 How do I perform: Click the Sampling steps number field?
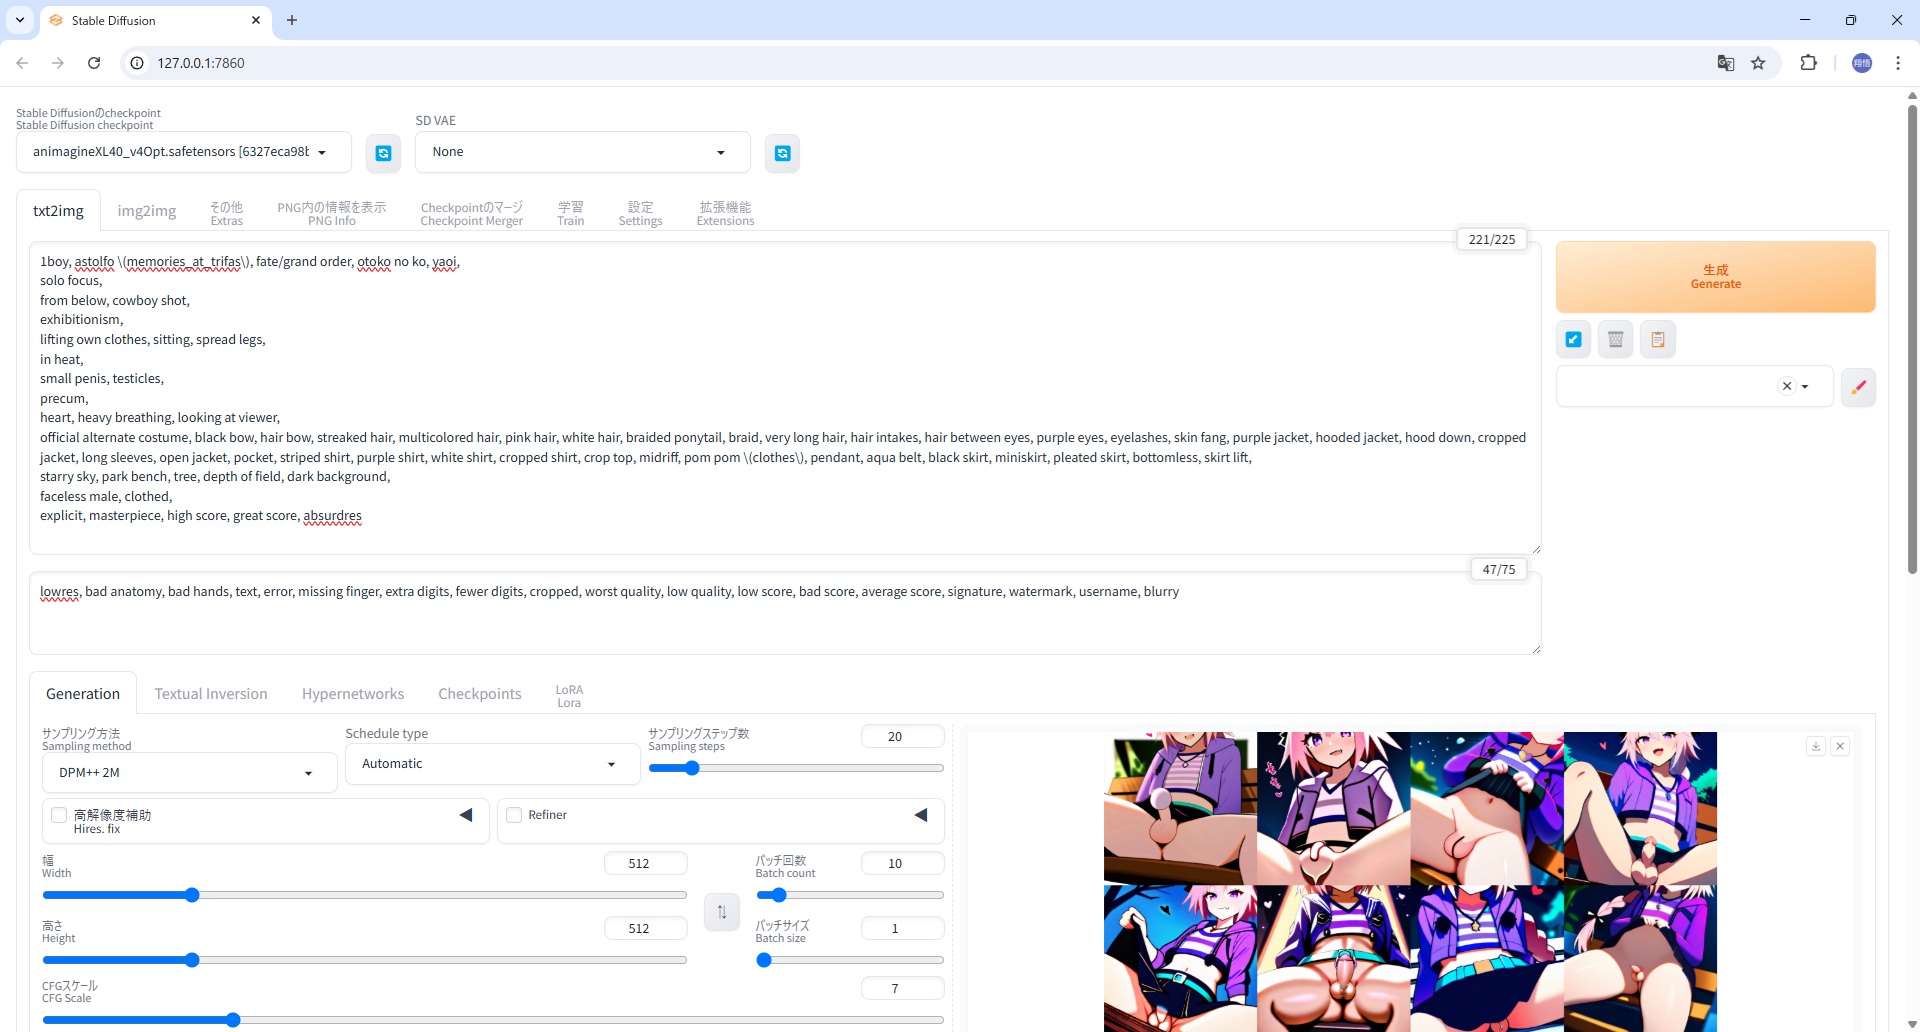coord(902,737)
